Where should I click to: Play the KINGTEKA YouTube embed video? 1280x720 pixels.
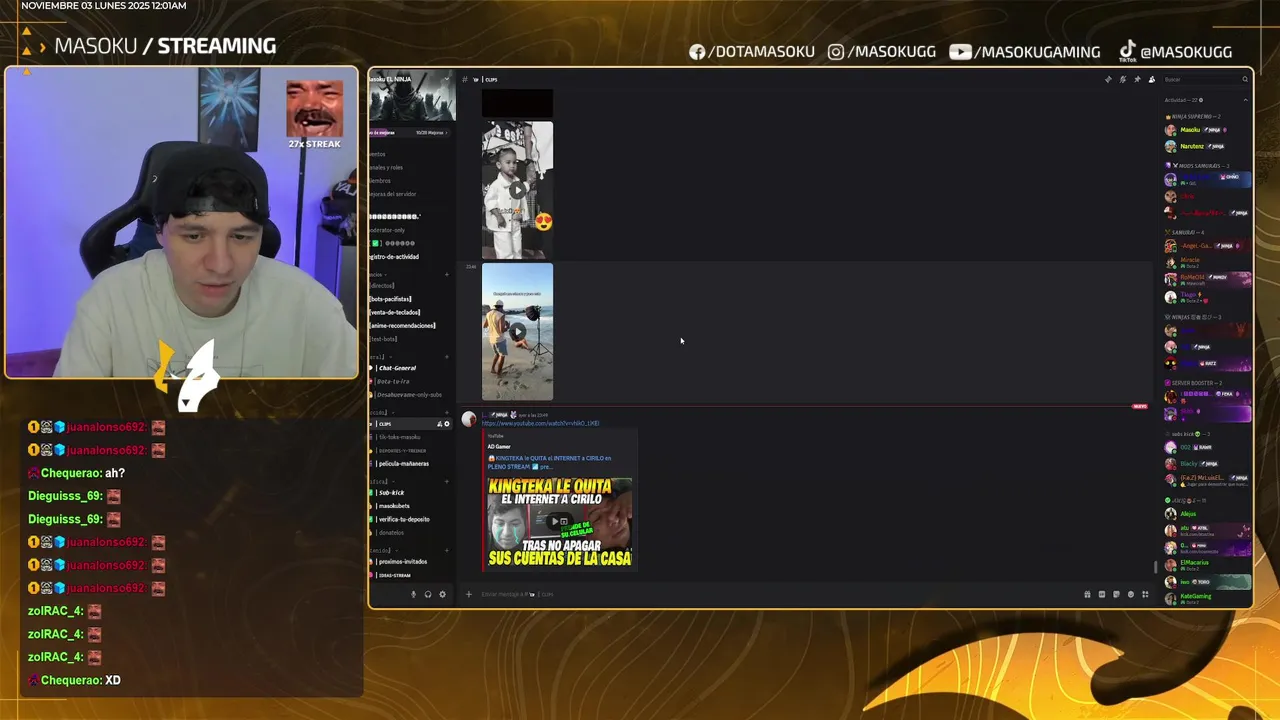[x=556, y=521]
